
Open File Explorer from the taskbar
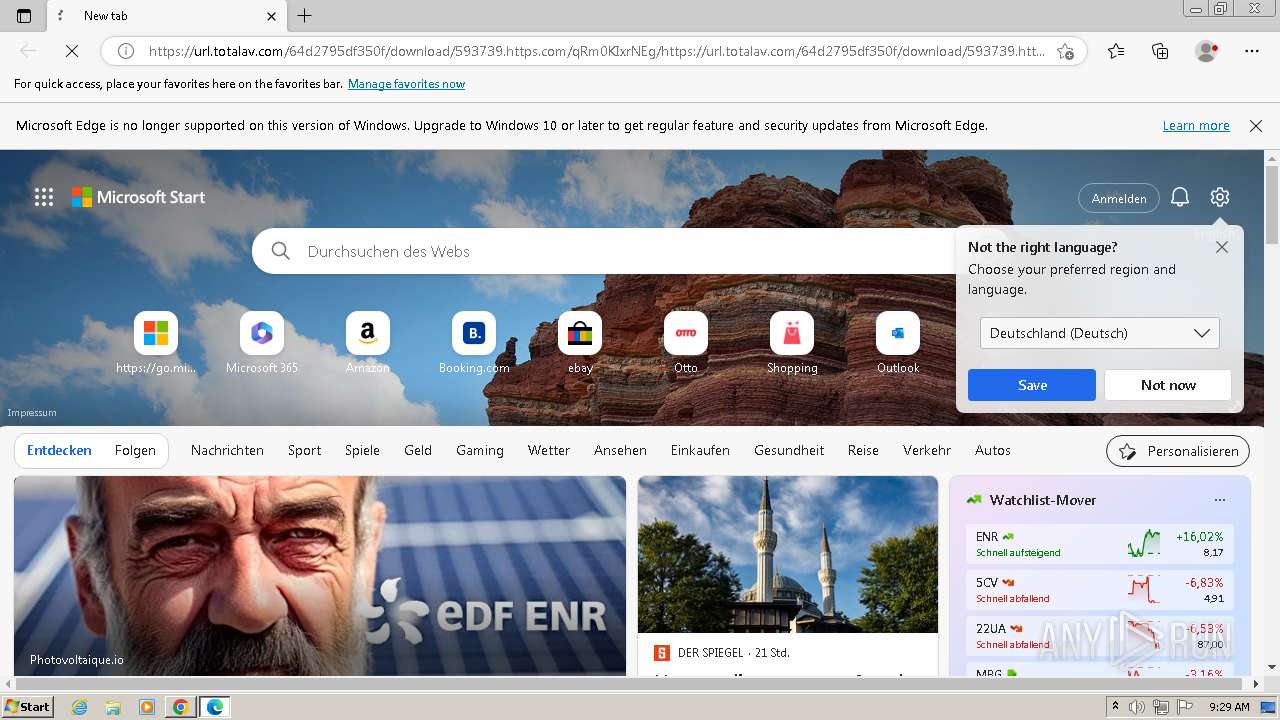click(x=113, y=707)
